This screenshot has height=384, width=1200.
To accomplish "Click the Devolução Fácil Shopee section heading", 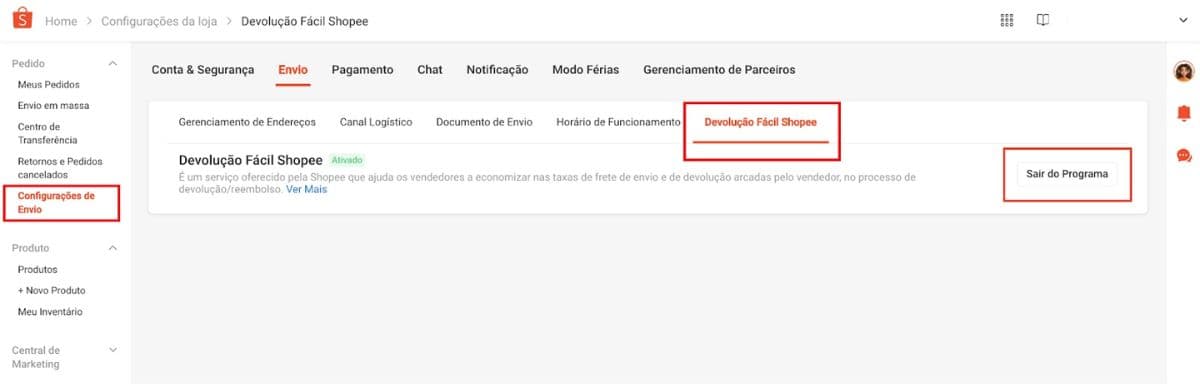I will pos(250,160).
